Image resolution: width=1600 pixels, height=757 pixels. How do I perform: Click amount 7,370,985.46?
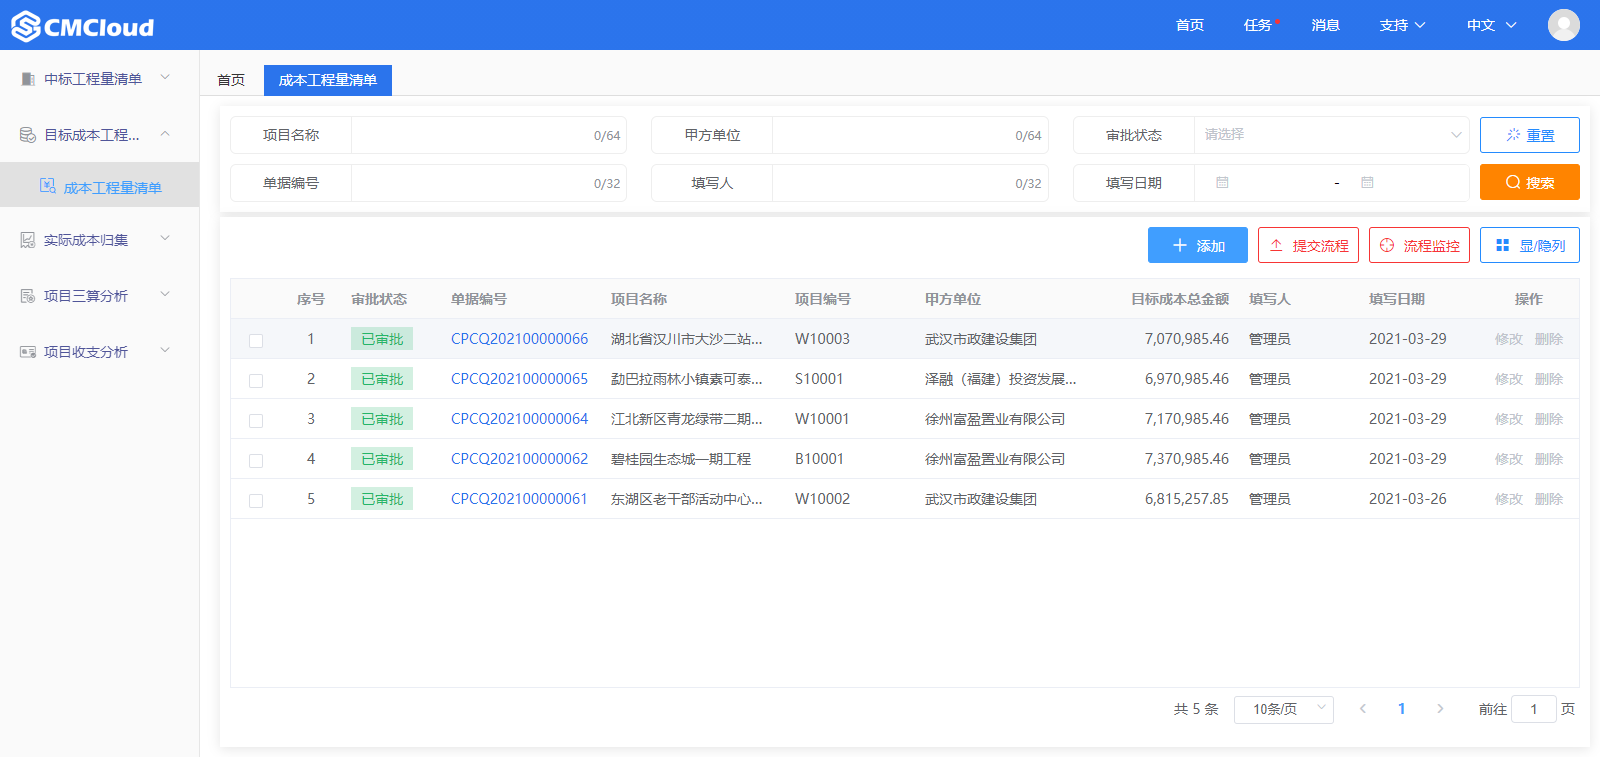(1187, 459)
